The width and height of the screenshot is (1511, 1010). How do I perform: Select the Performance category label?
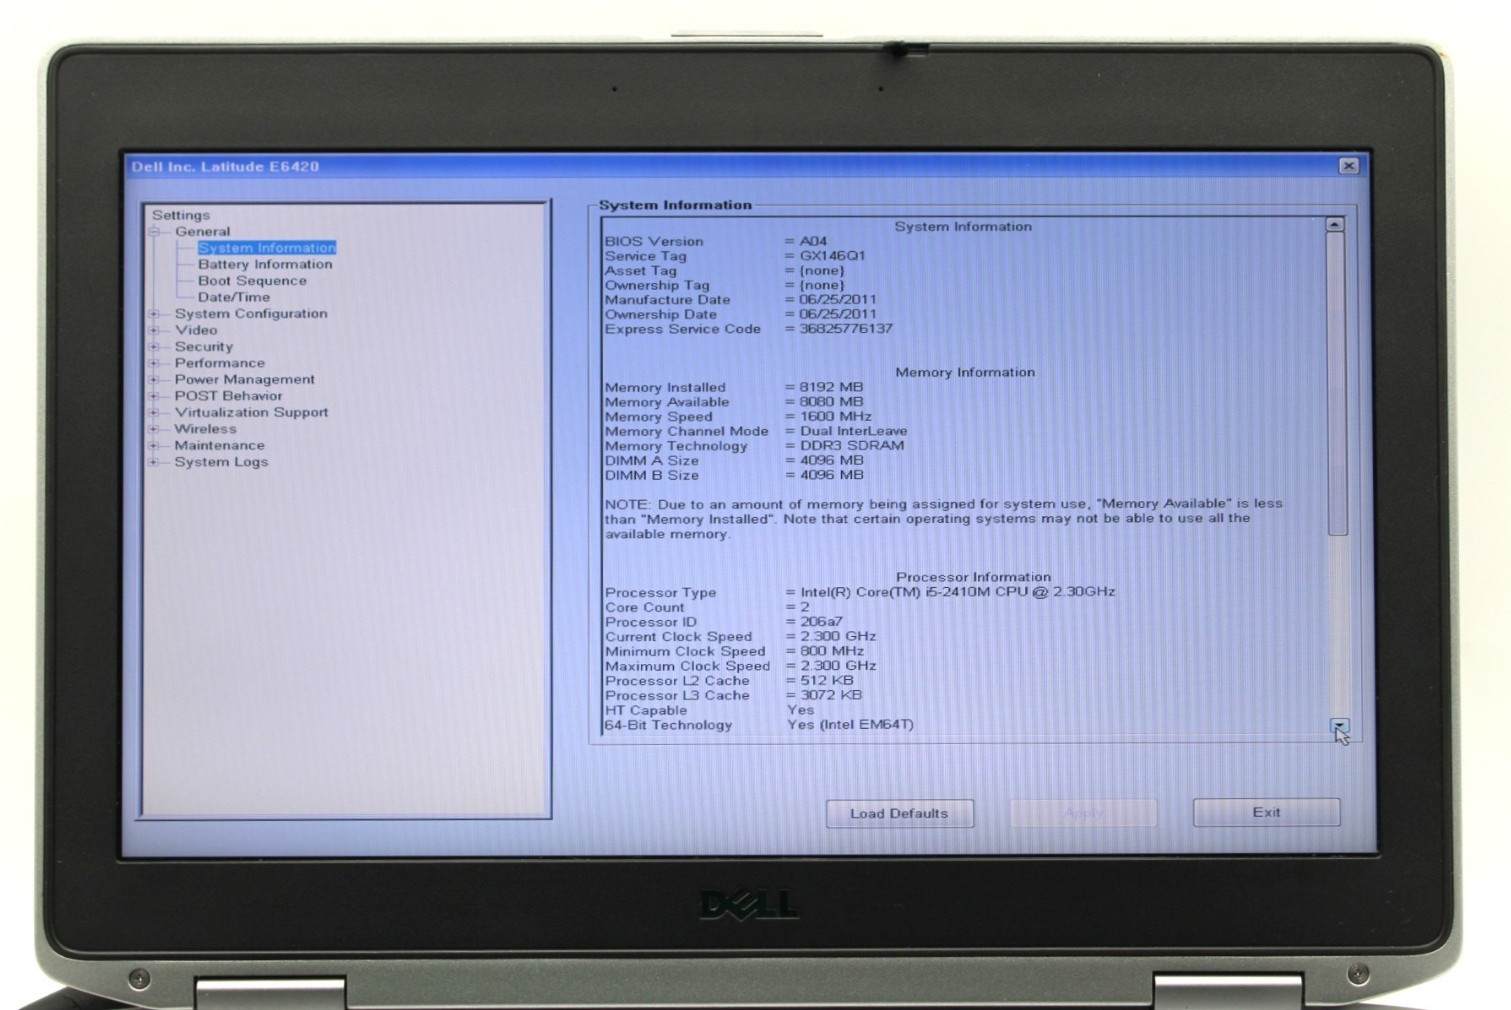coord(220,363)
